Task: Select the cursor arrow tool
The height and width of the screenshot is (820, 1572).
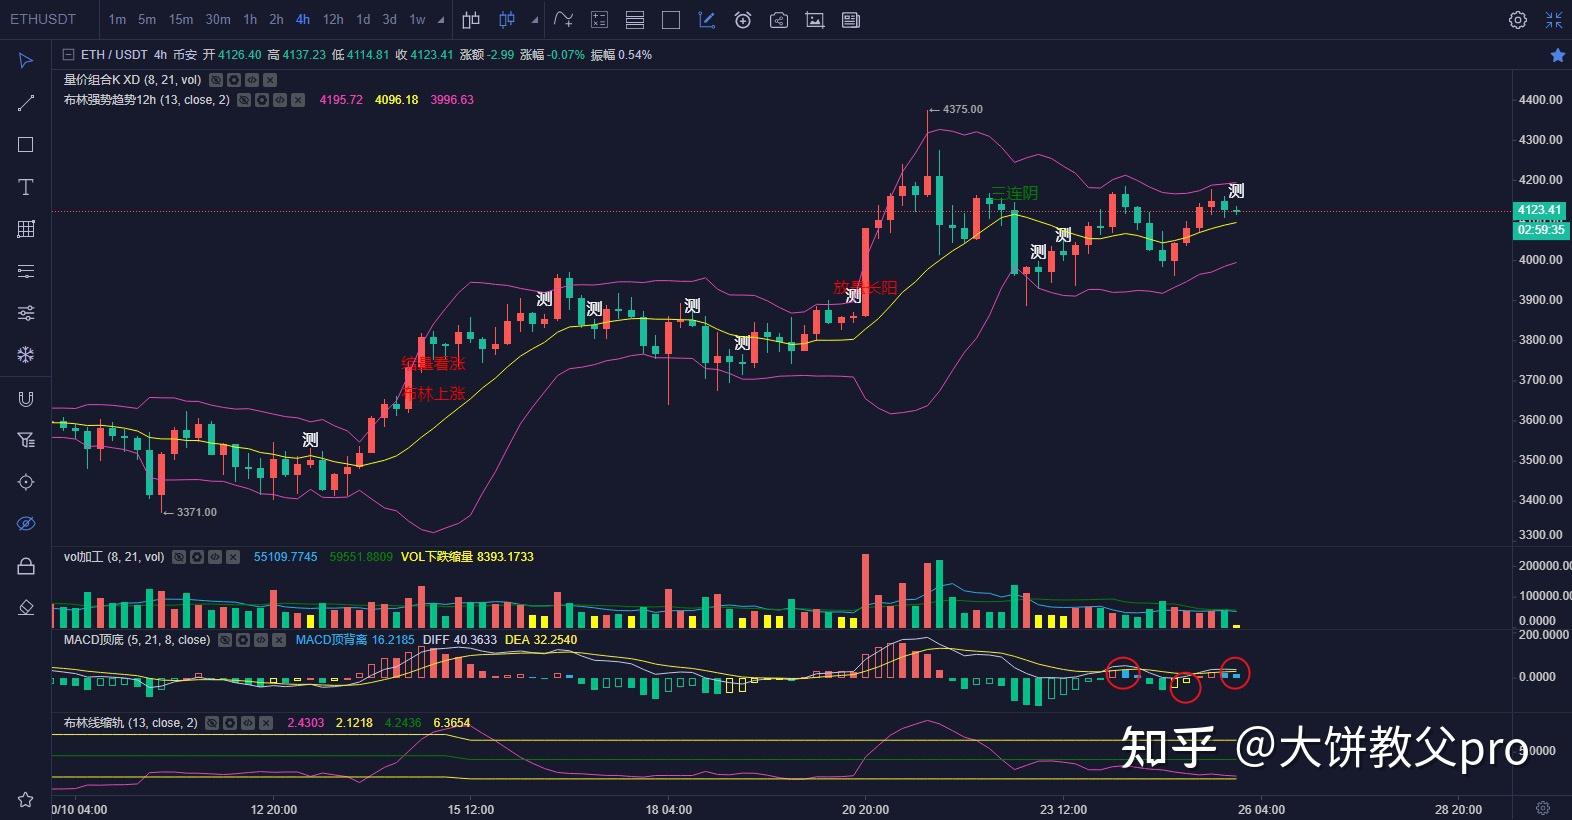Action: tap(26, 61)
